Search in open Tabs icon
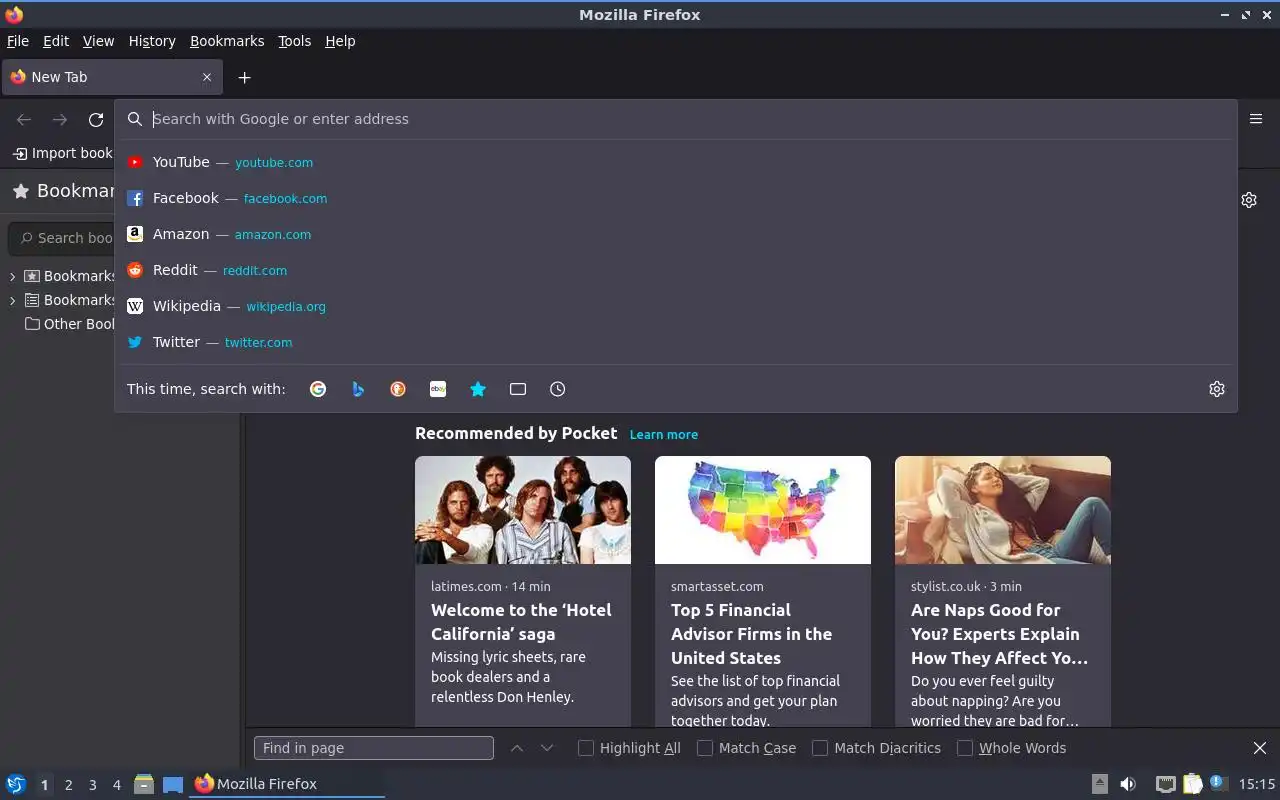 pos(518,389)
